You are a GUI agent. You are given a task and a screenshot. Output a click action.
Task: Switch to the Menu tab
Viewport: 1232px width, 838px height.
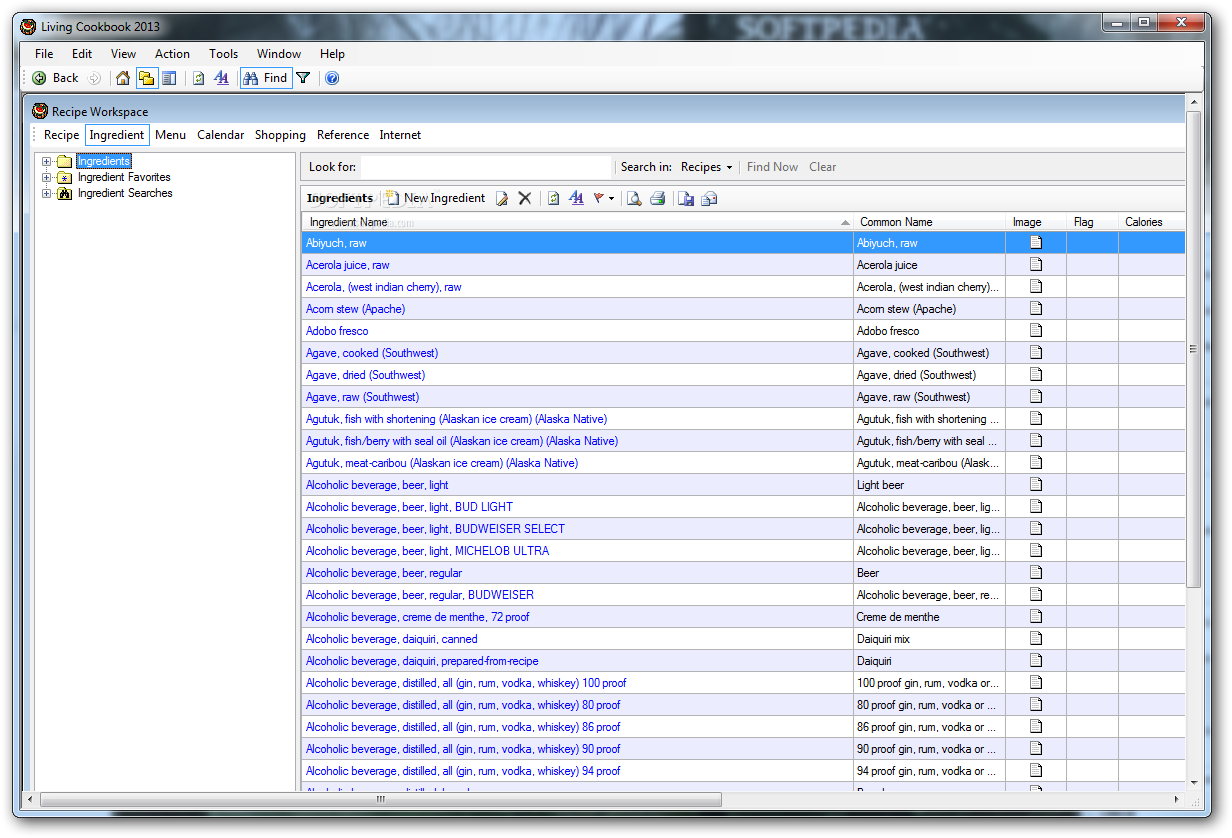[x=170, y=135]
